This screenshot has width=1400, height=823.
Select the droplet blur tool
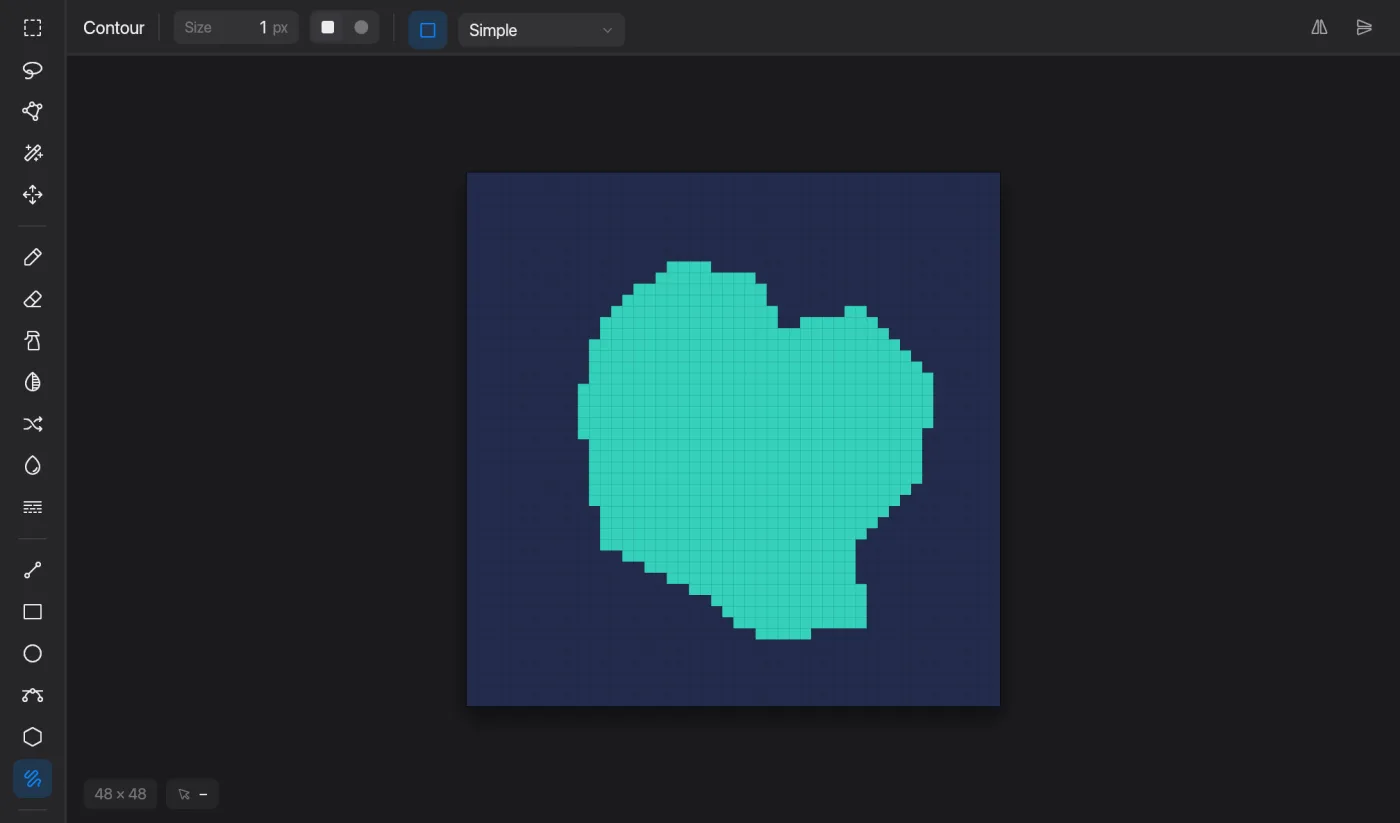33,466
